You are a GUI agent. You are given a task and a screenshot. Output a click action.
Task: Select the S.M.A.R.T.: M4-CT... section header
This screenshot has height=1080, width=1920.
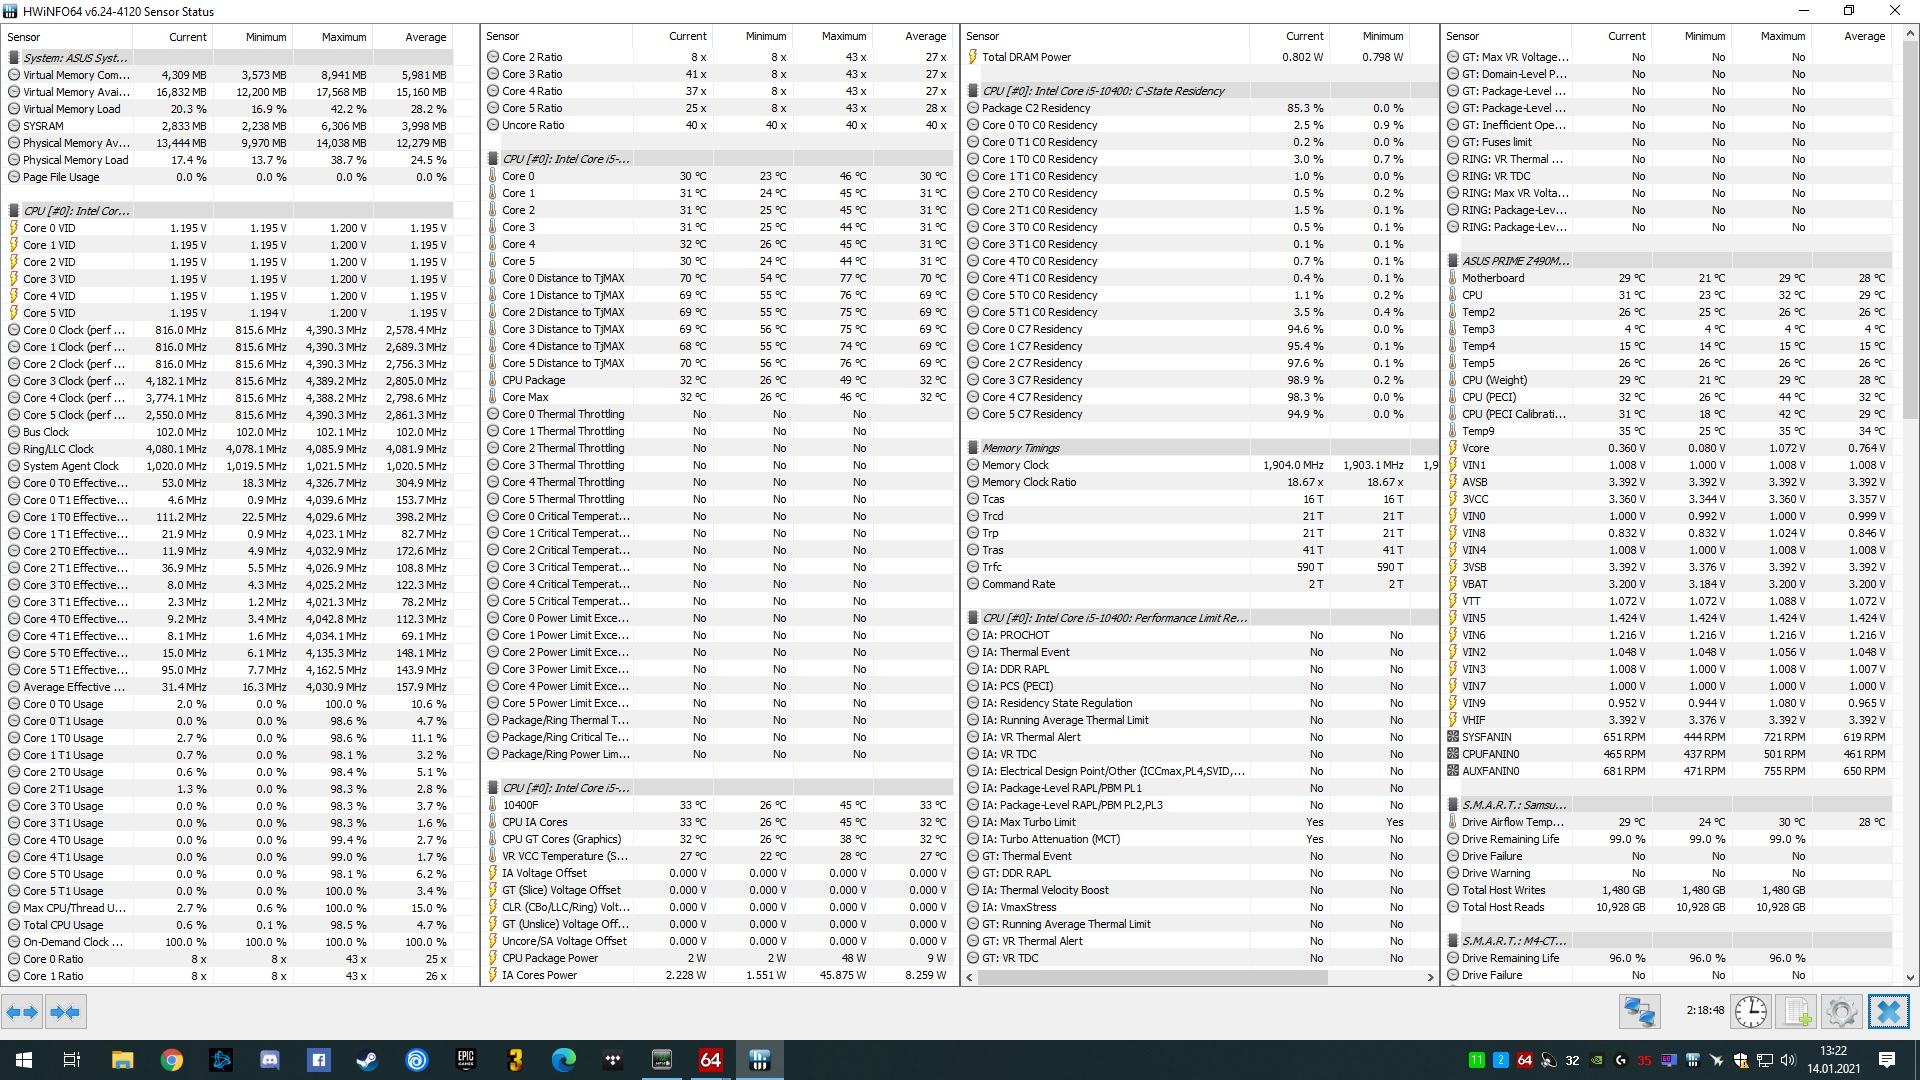(1667, 941)
